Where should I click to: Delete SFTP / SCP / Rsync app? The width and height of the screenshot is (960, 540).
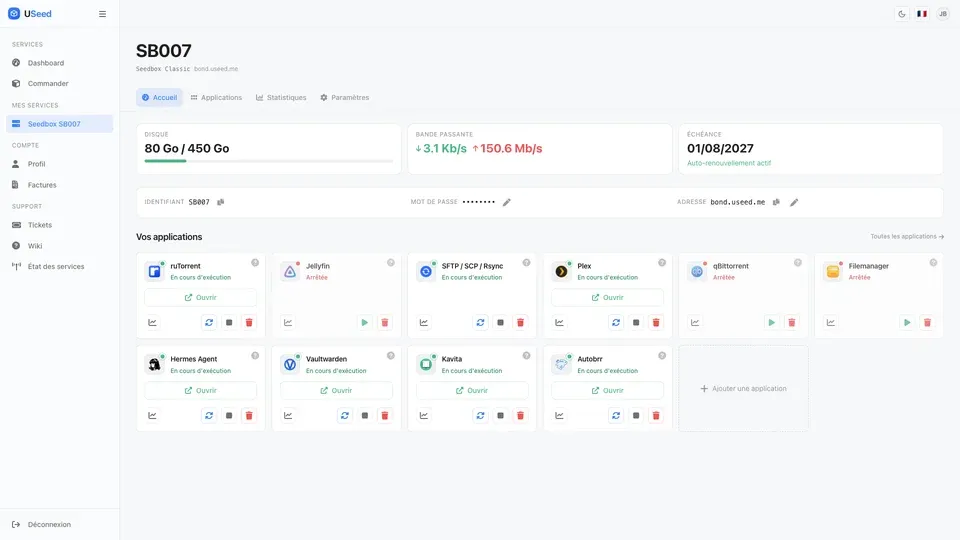click(520, 323)
